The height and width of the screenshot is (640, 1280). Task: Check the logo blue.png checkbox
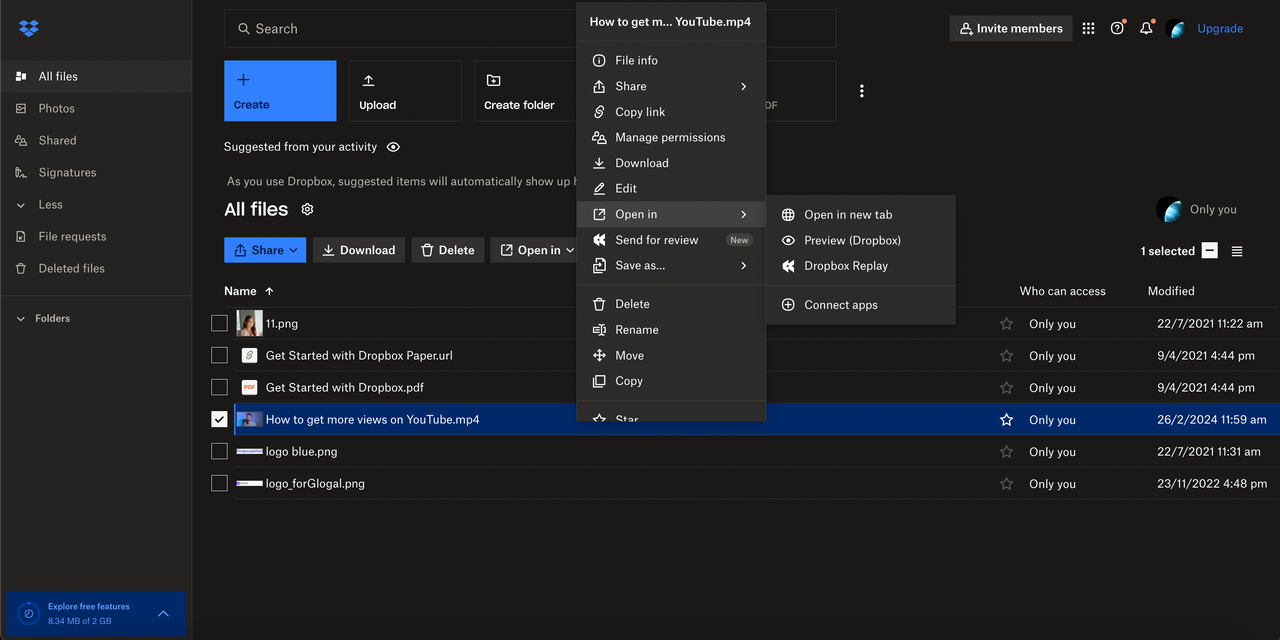(219, 451)
